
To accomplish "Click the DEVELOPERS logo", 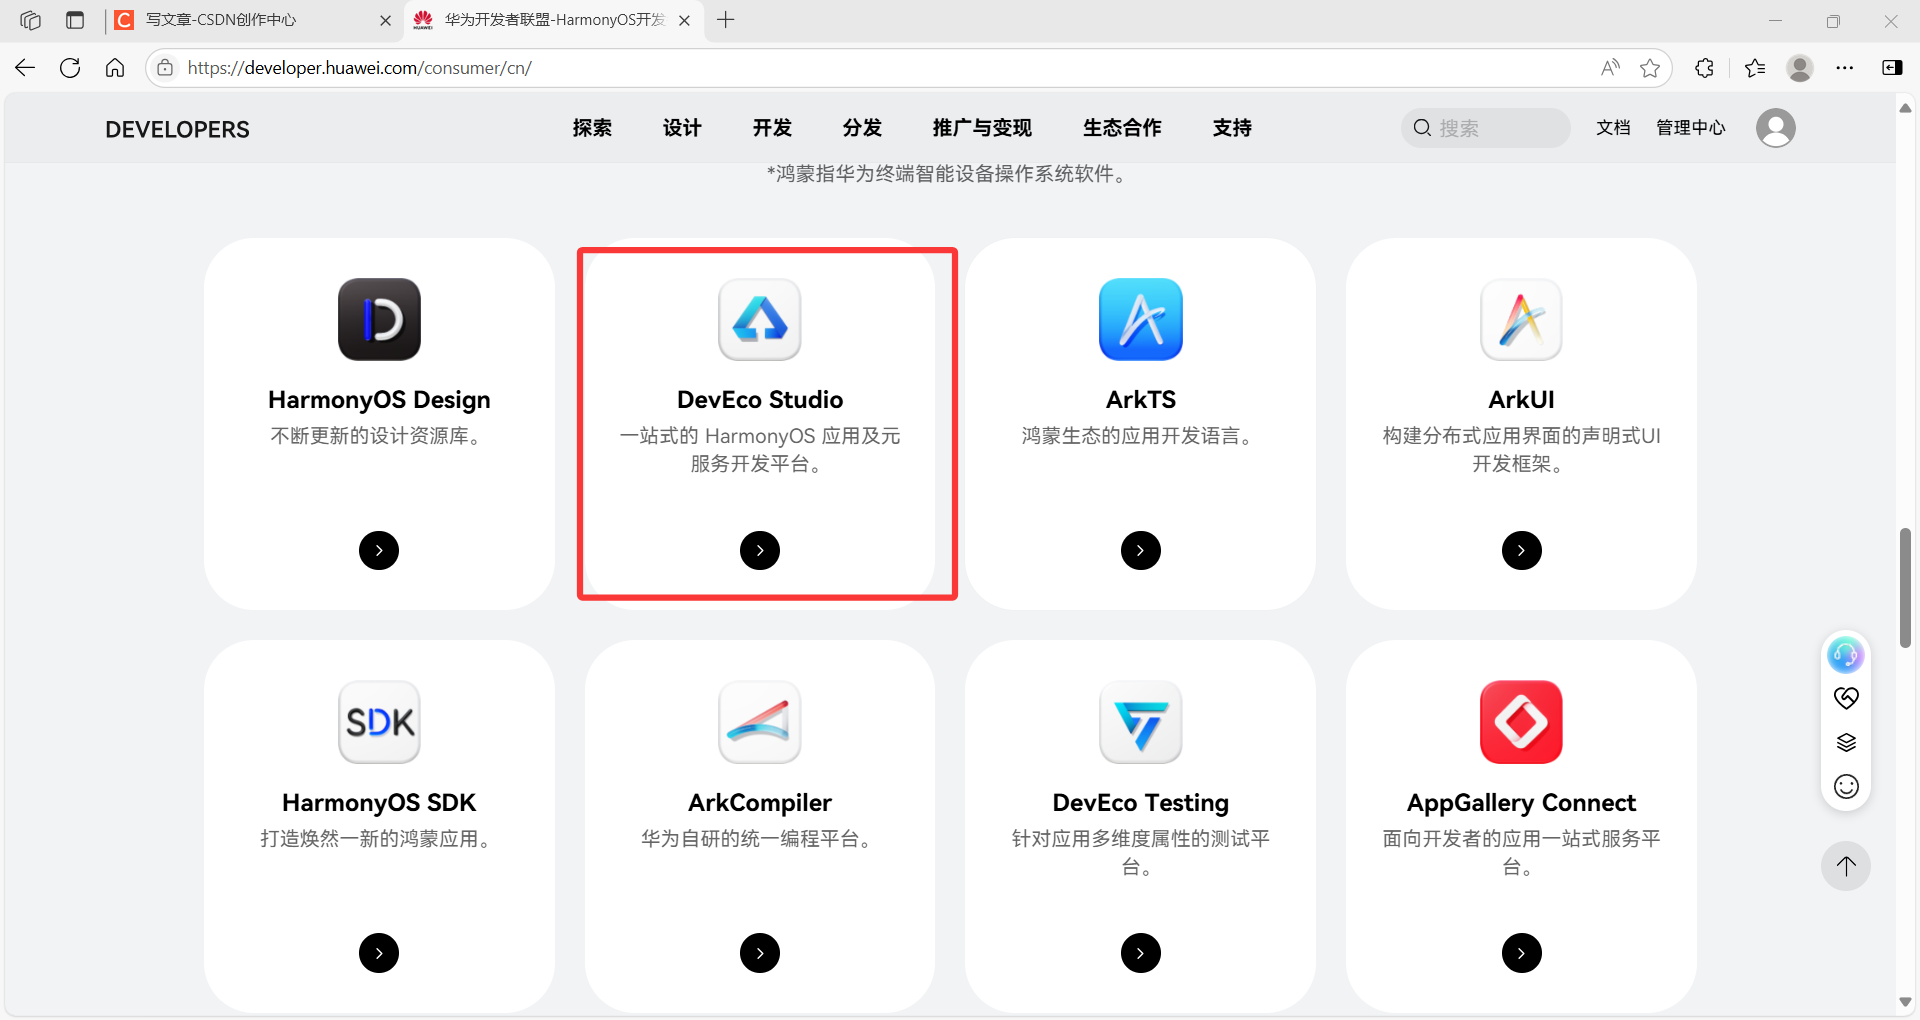I will click(177, 129).
